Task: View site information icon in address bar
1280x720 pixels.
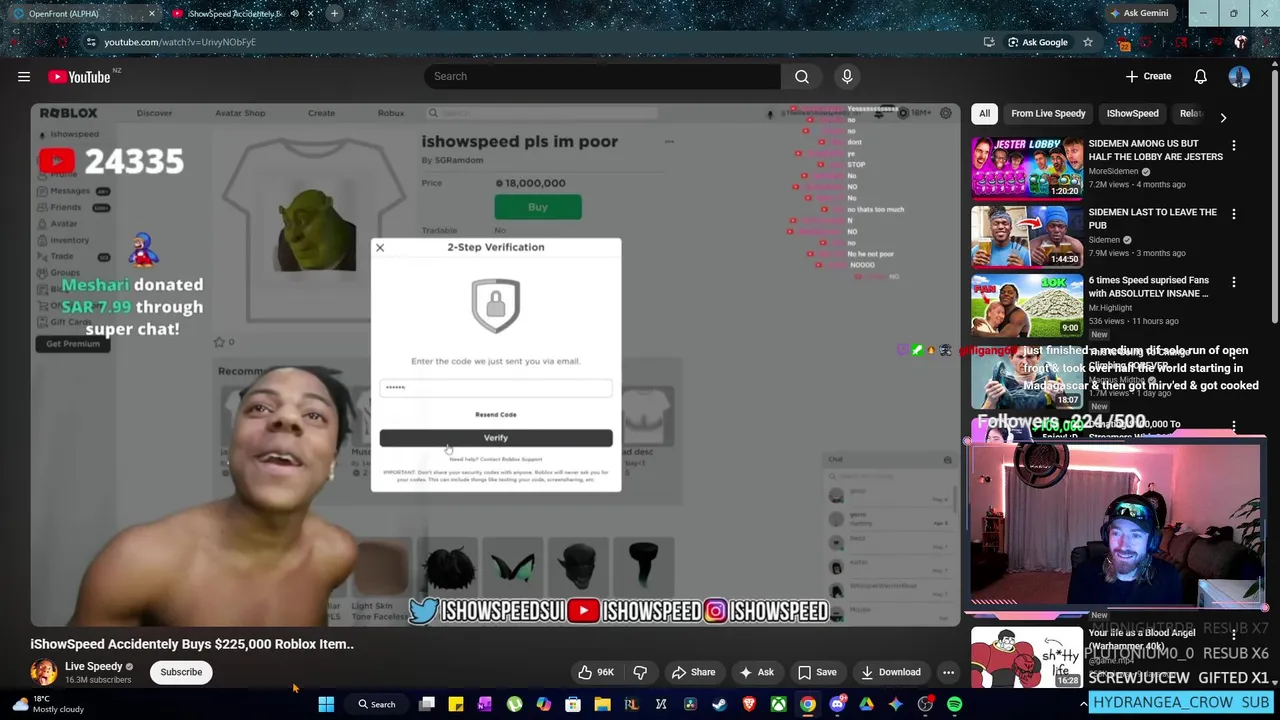Action: (x=91, y=42)
